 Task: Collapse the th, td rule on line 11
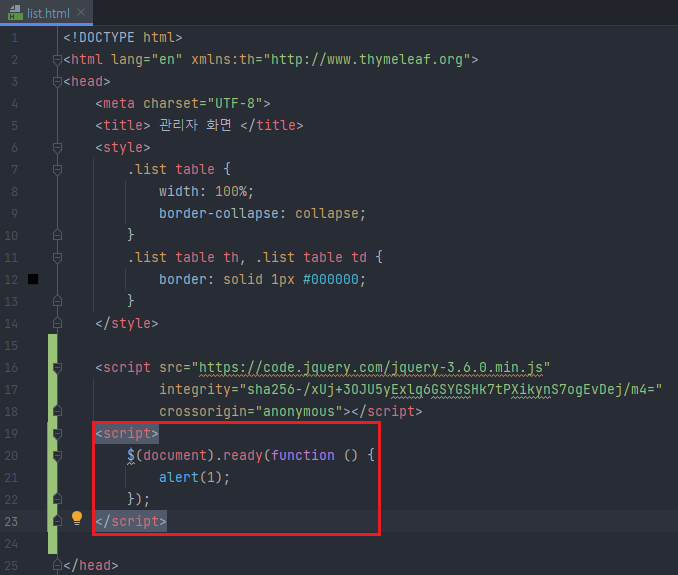57,258
